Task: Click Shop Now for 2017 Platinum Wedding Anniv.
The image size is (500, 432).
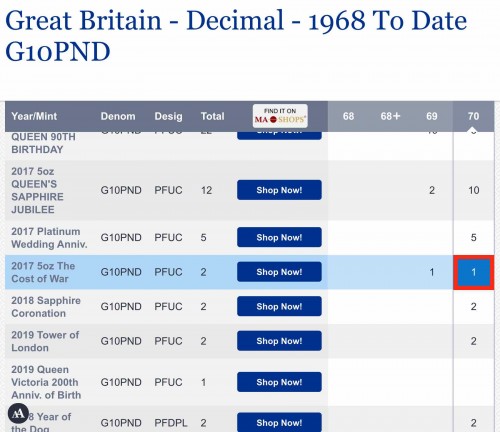Action: point(279,237)
